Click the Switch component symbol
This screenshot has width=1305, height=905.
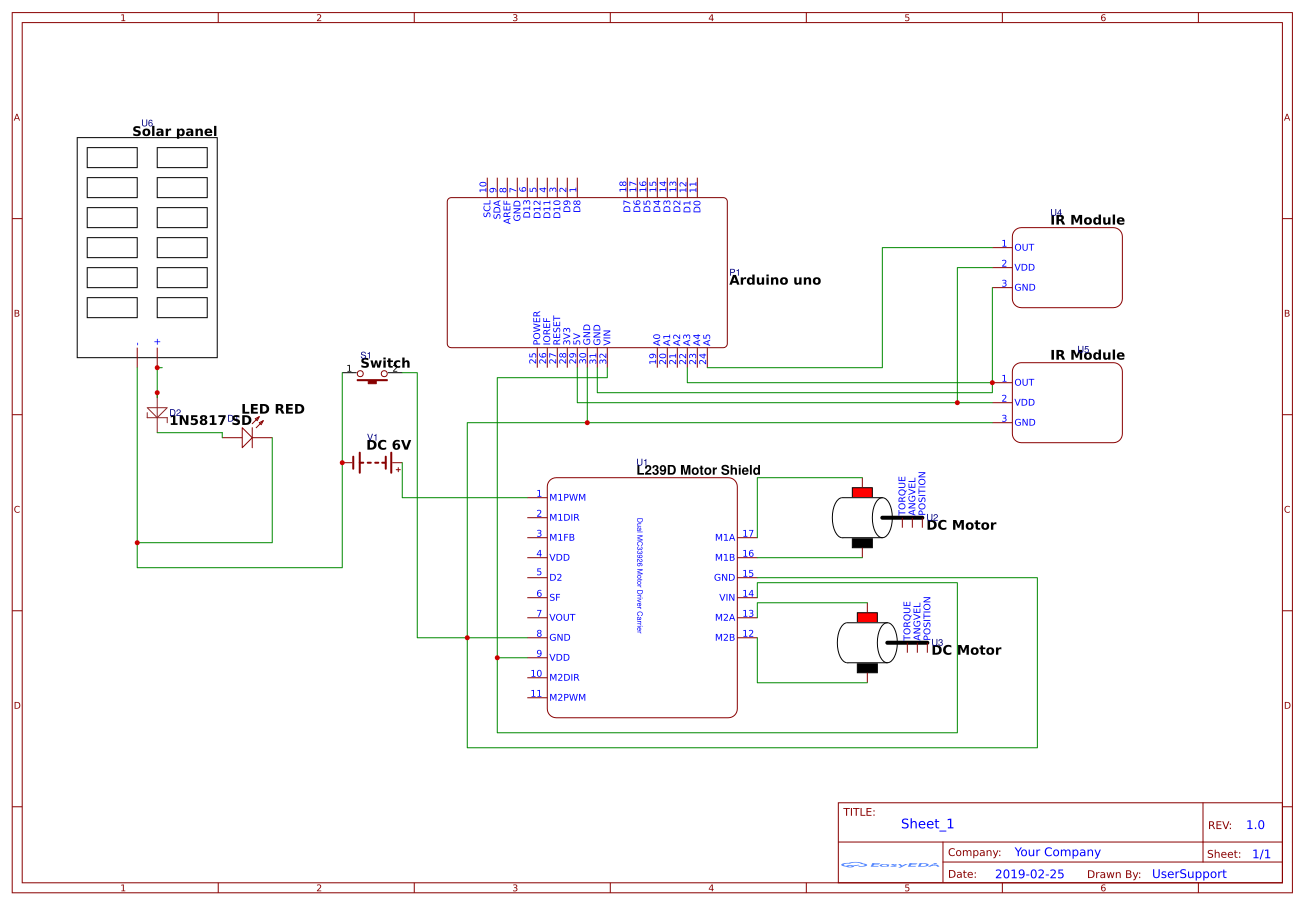point(372,375)
